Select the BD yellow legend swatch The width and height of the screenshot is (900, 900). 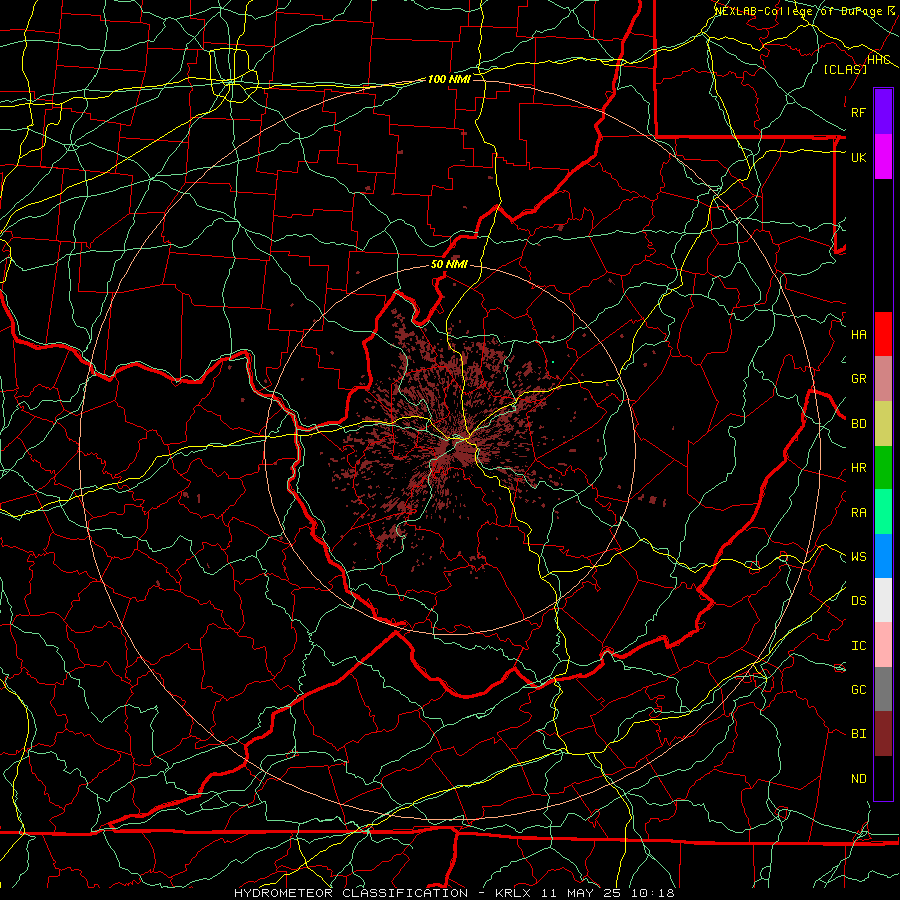tap(883, 423)
